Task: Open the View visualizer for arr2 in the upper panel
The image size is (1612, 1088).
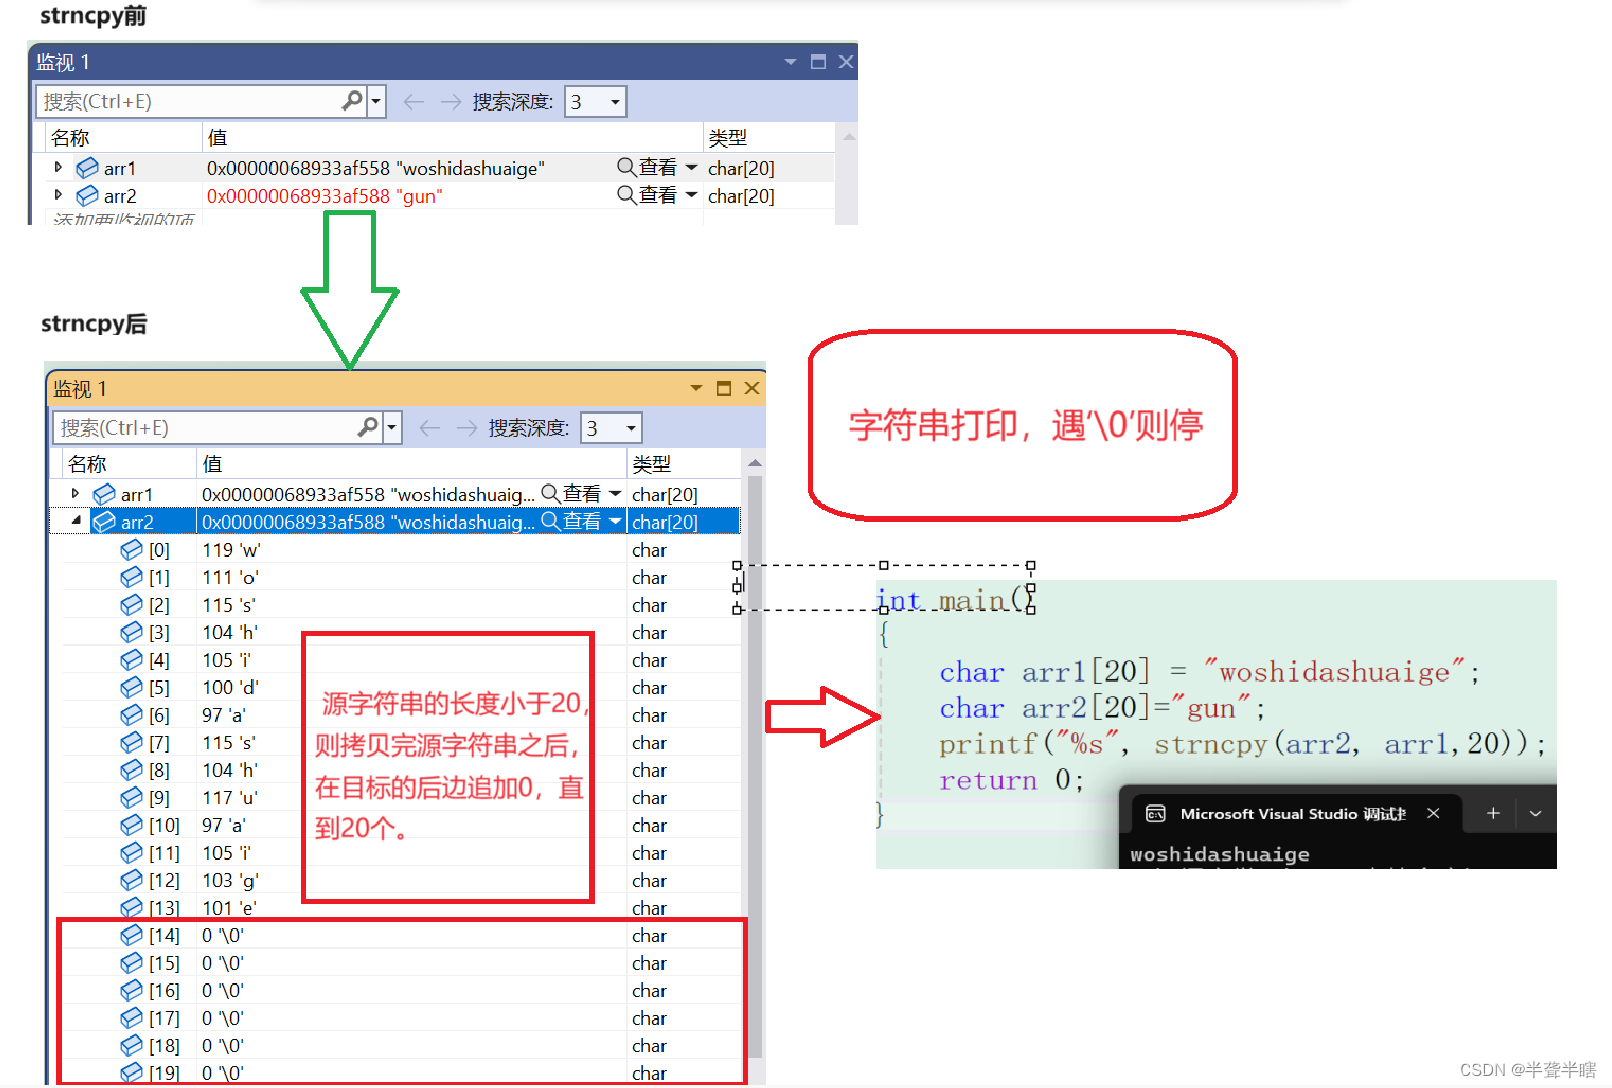Action: 647,195
